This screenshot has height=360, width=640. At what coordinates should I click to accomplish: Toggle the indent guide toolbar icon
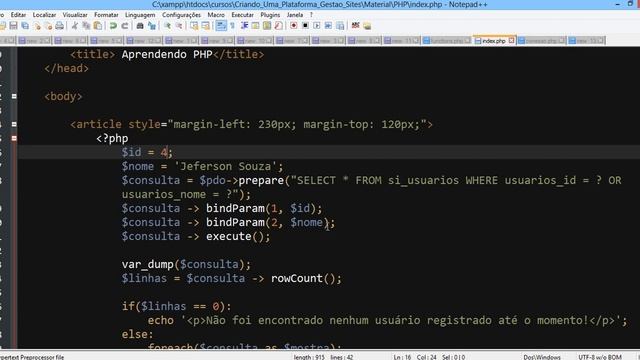tap(244, 26)
